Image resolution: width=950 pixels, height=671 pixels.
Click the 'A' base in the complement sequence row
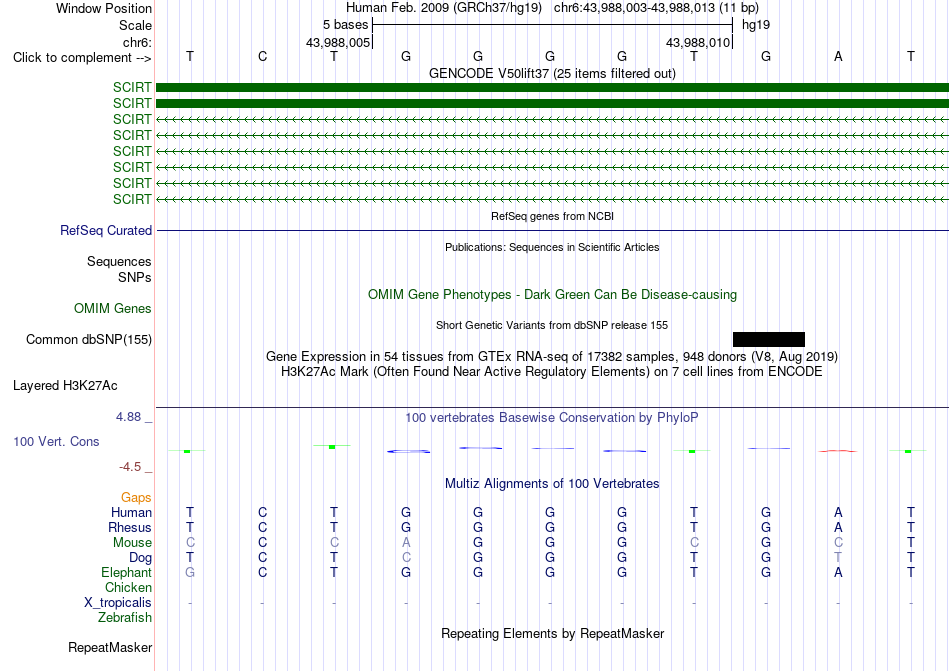(x=838, y=56)
